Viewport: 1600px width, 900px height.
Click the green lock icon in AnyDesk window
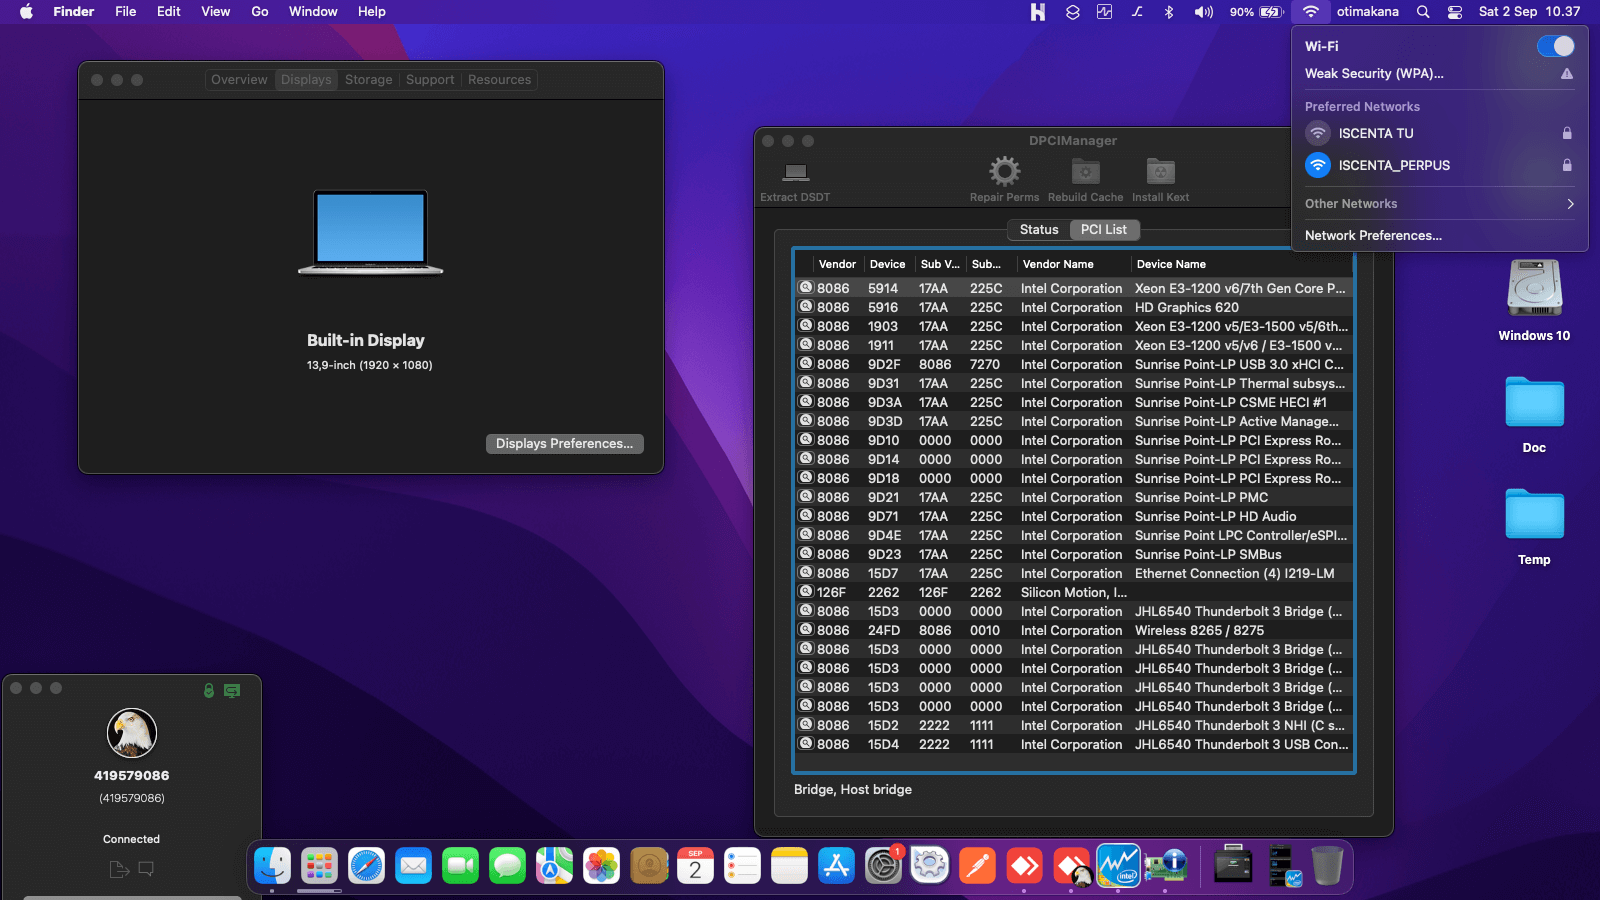click(x=209, y=690)
